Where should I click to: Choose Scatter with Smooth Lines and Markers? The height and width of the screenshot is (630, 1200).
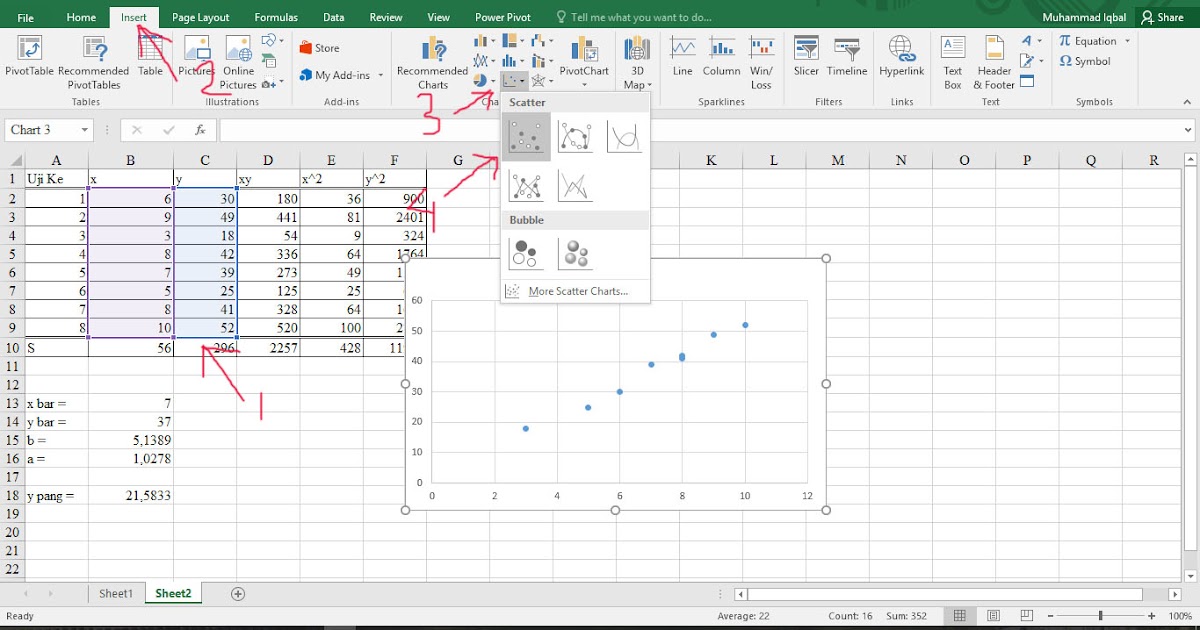575,137
